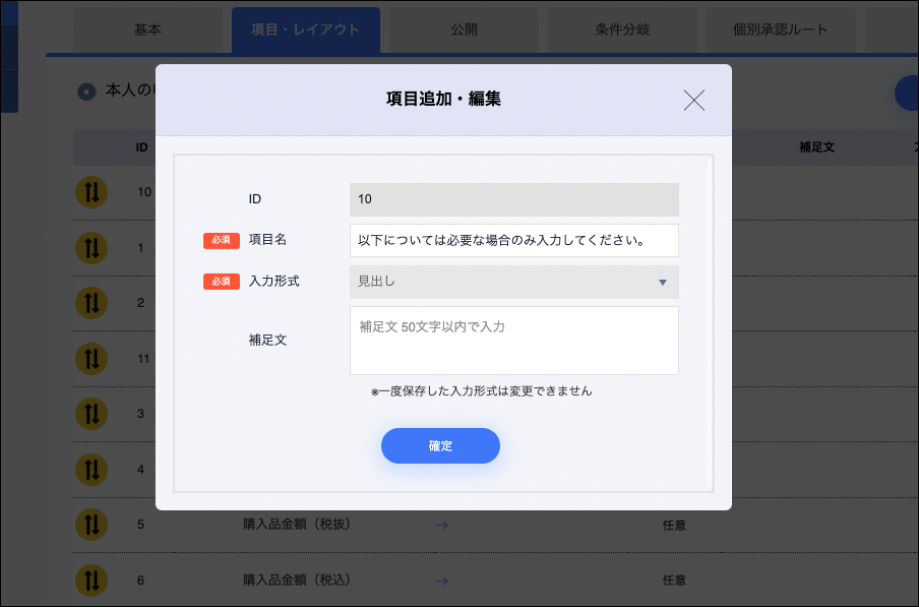Click the 補足文 textarea in the dialog
Screen dimensions: 919x607
tap(513, 338)
